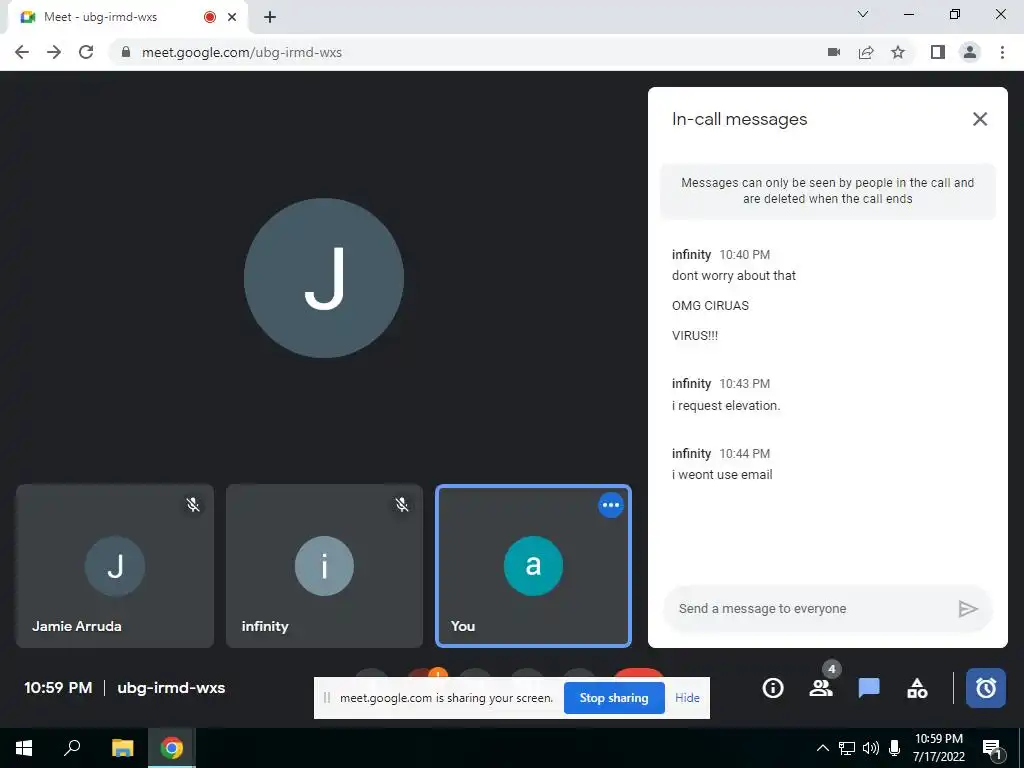1024x768 pixels.
Task: Show hidden system tray icons
Action: [x=823, y=748]
